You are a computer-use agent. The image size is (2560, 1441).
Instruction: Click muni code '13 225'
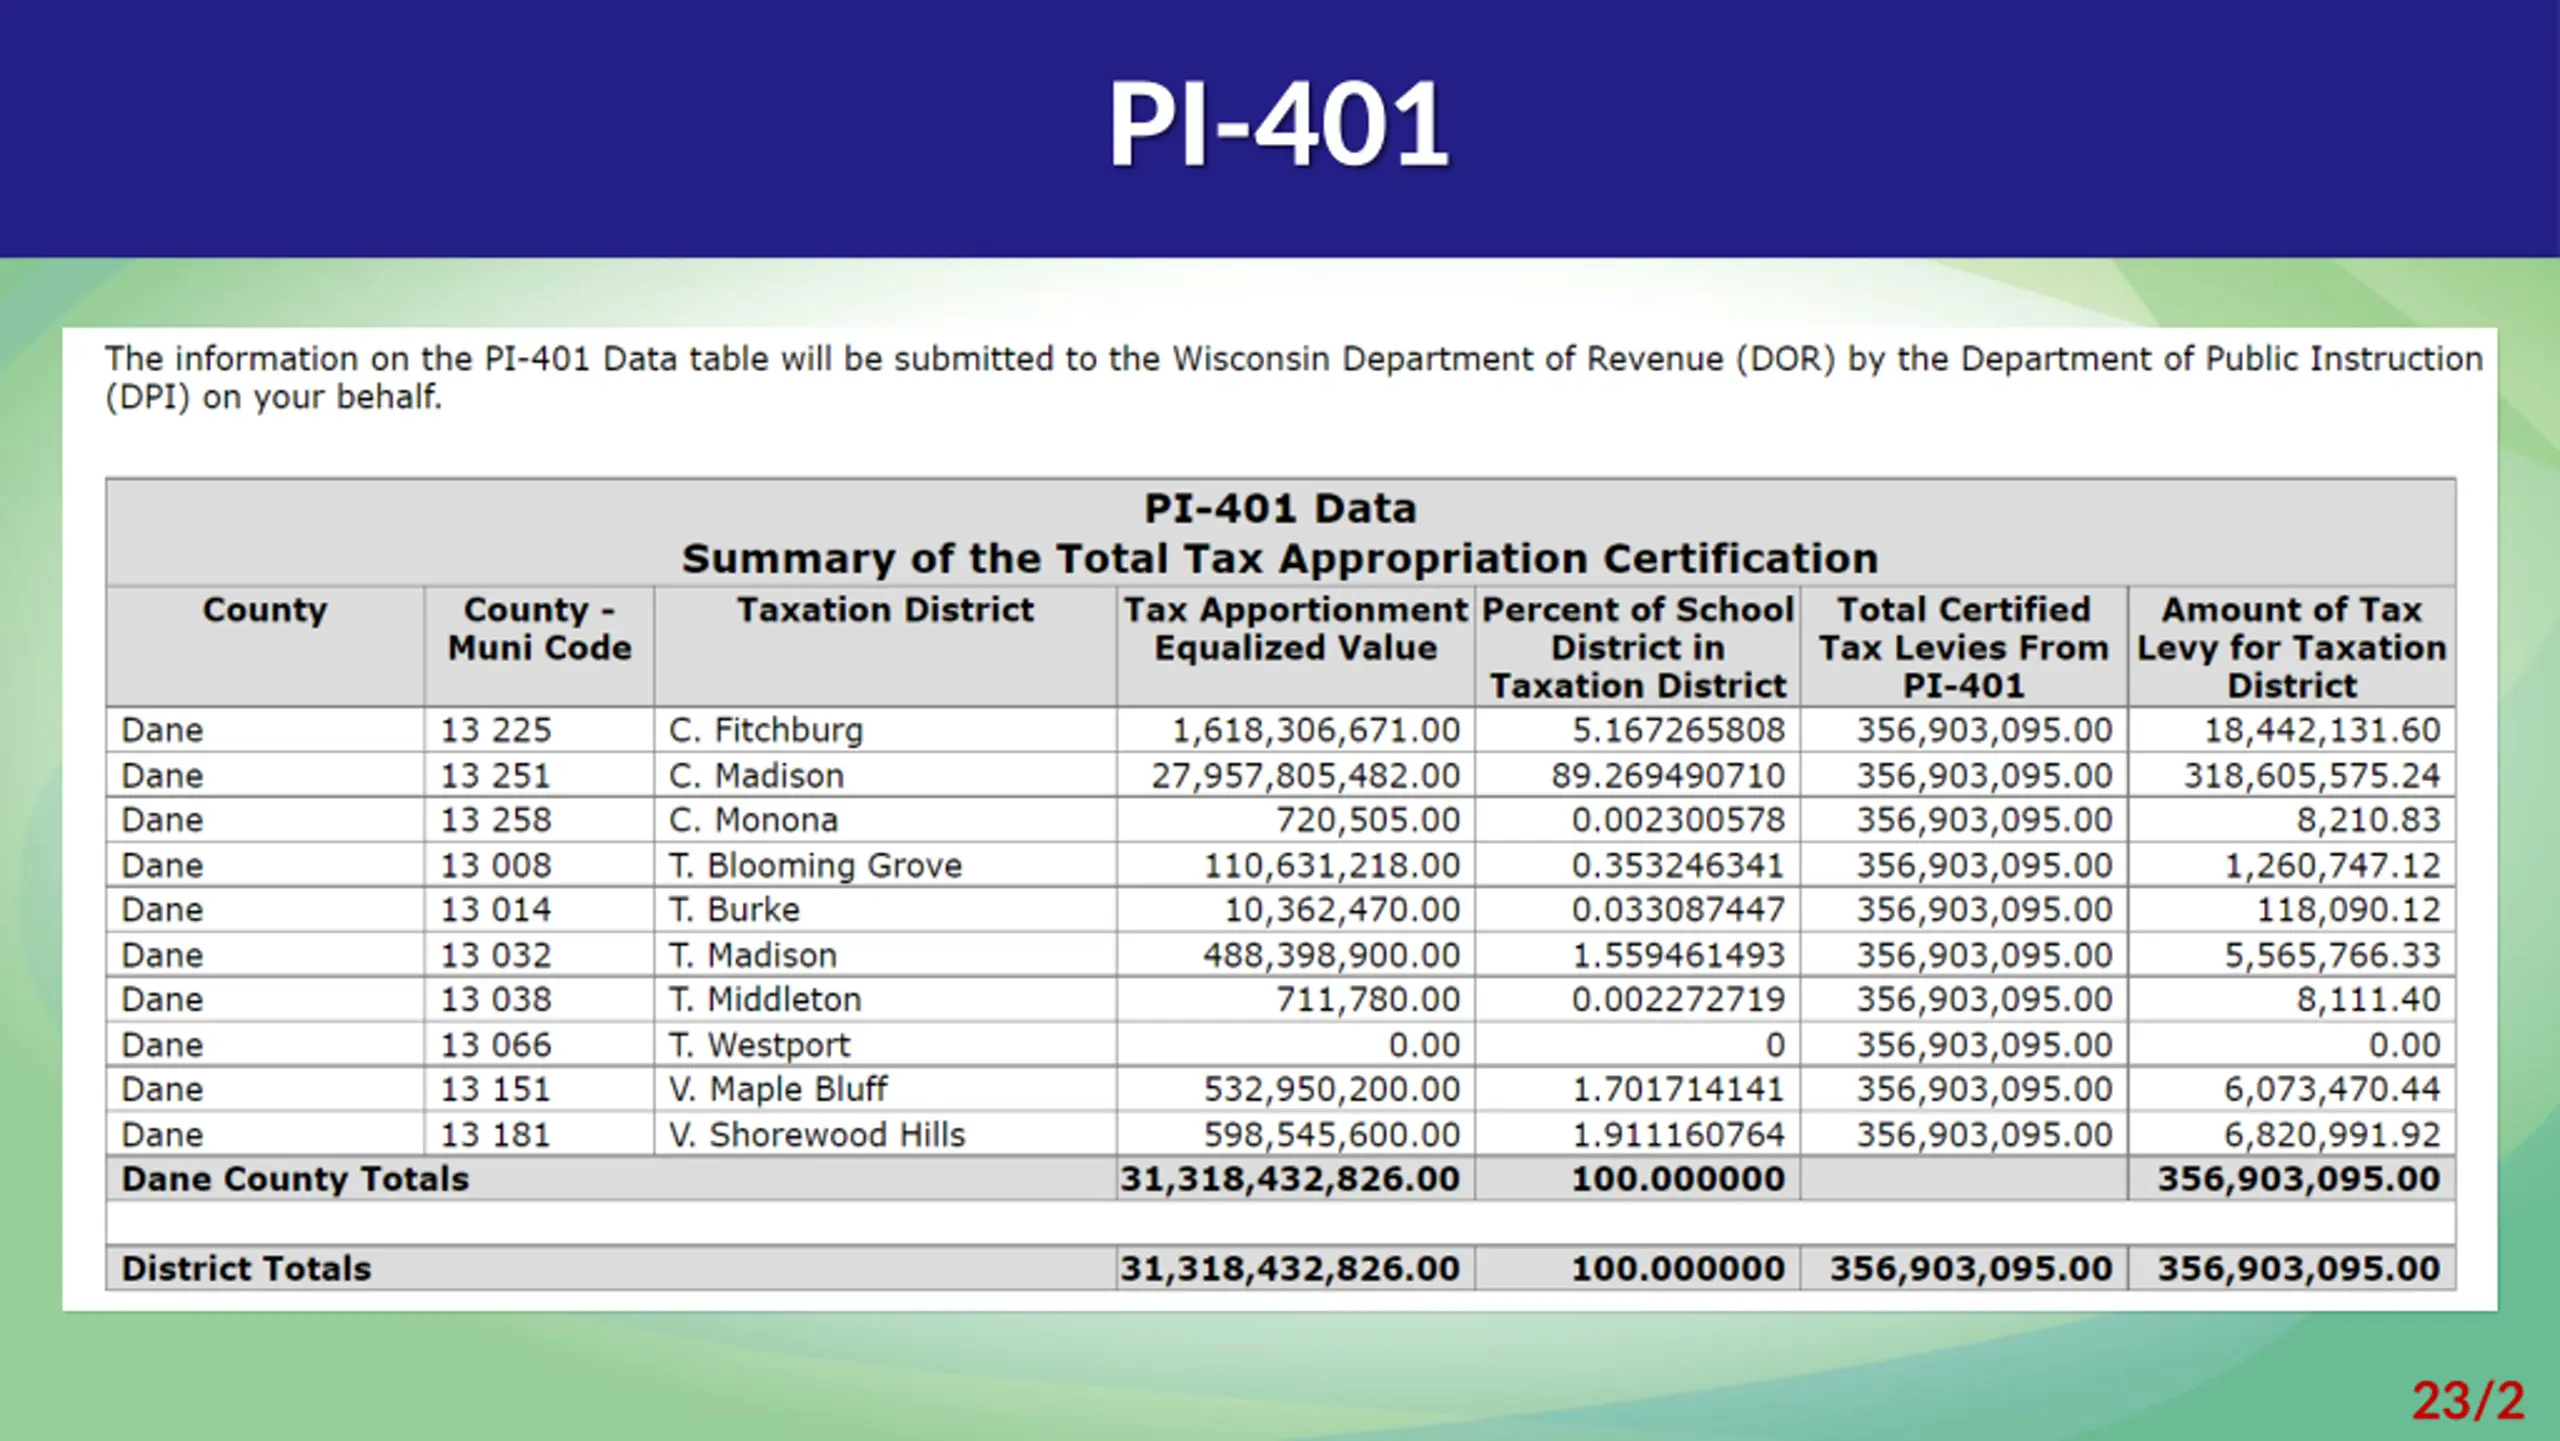(496, 730)
